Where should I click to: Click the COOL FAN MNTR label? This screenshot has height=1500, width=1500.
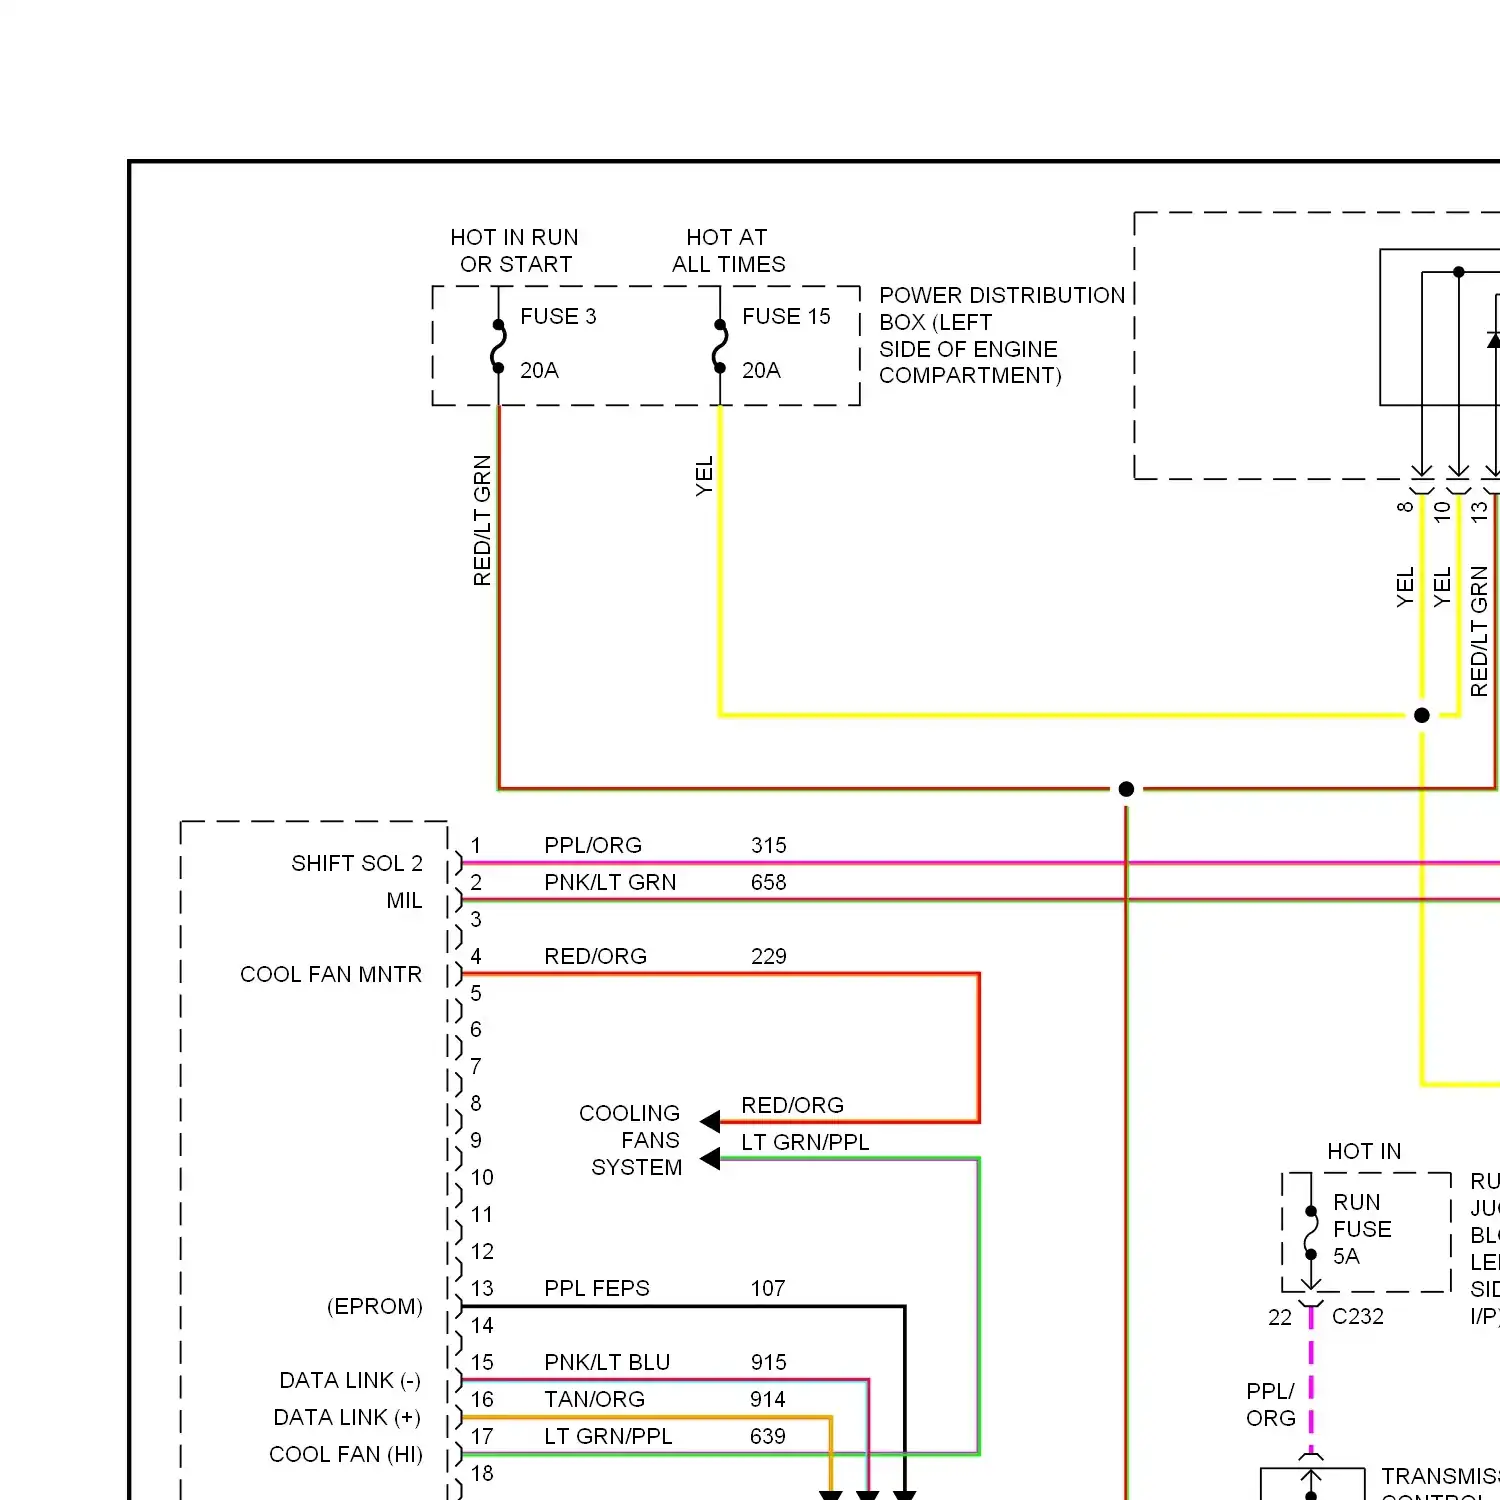point(331,975)
